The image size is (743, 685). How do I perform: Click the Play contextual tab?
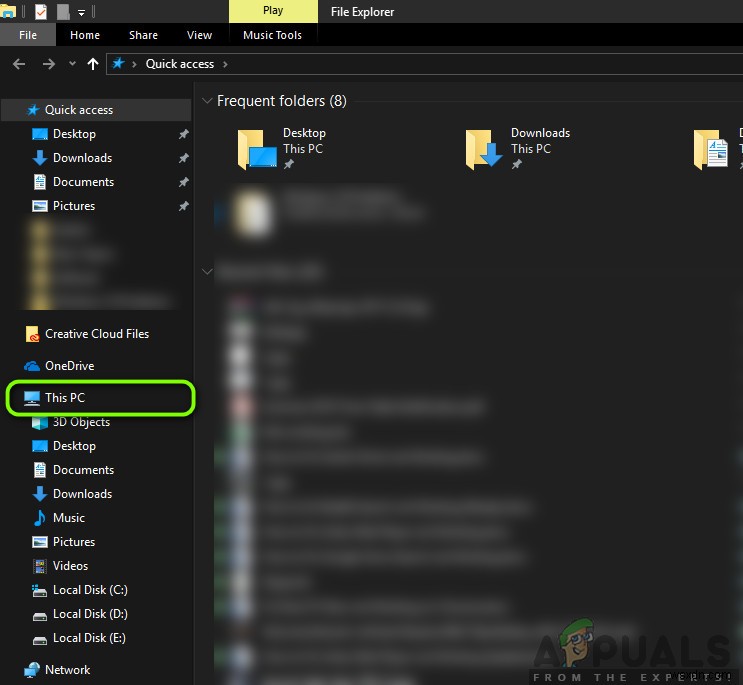tap(273, 11)
